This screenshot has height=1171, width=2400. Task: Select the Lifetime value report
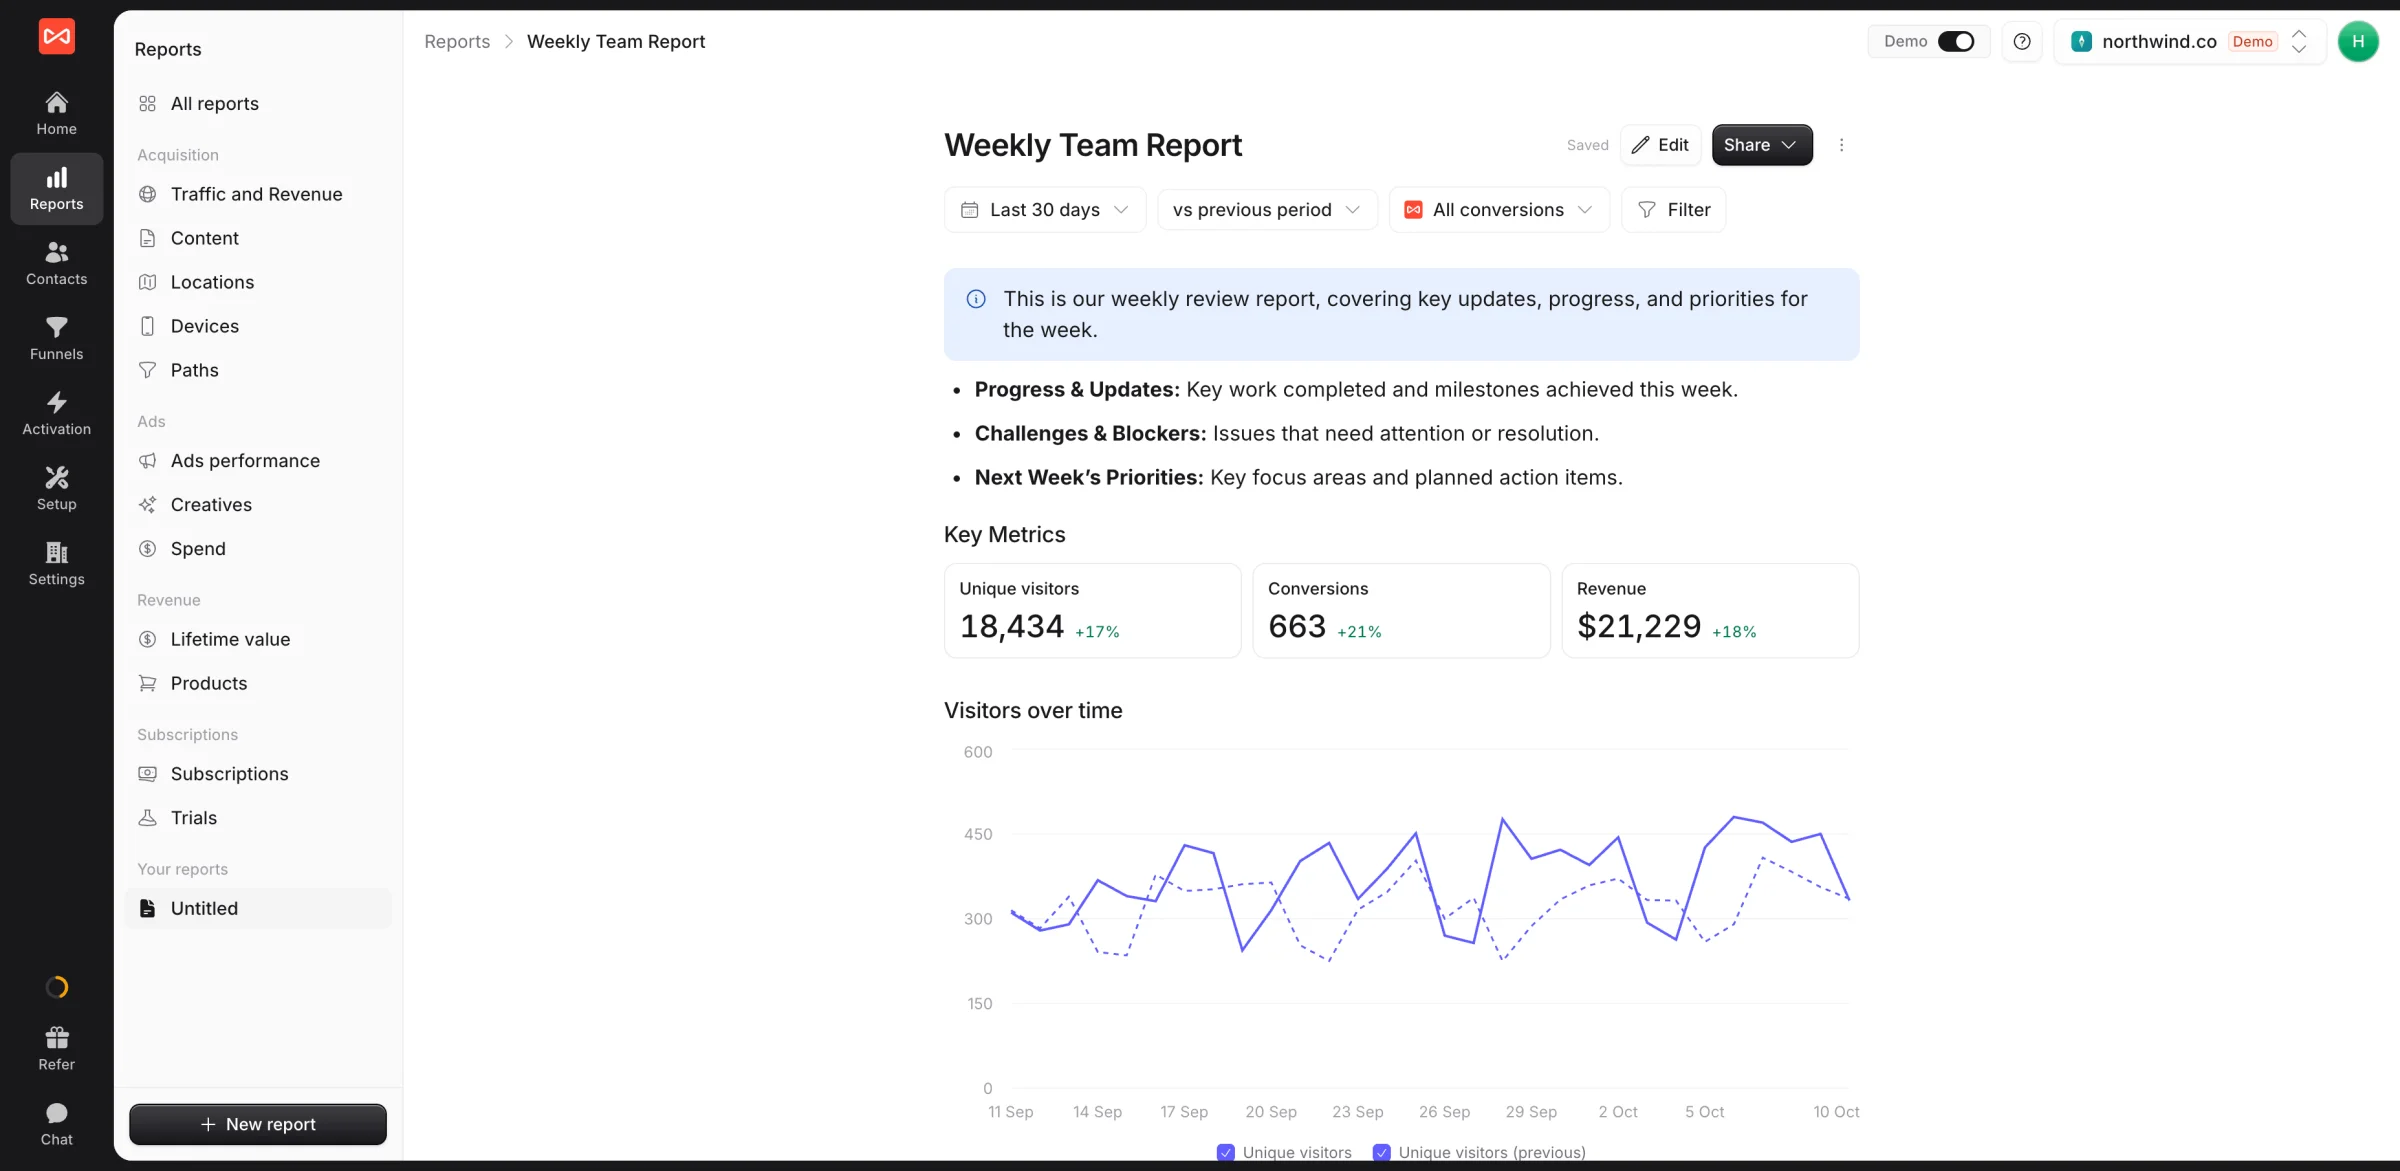pyautogui.click(x=258, y=639)
